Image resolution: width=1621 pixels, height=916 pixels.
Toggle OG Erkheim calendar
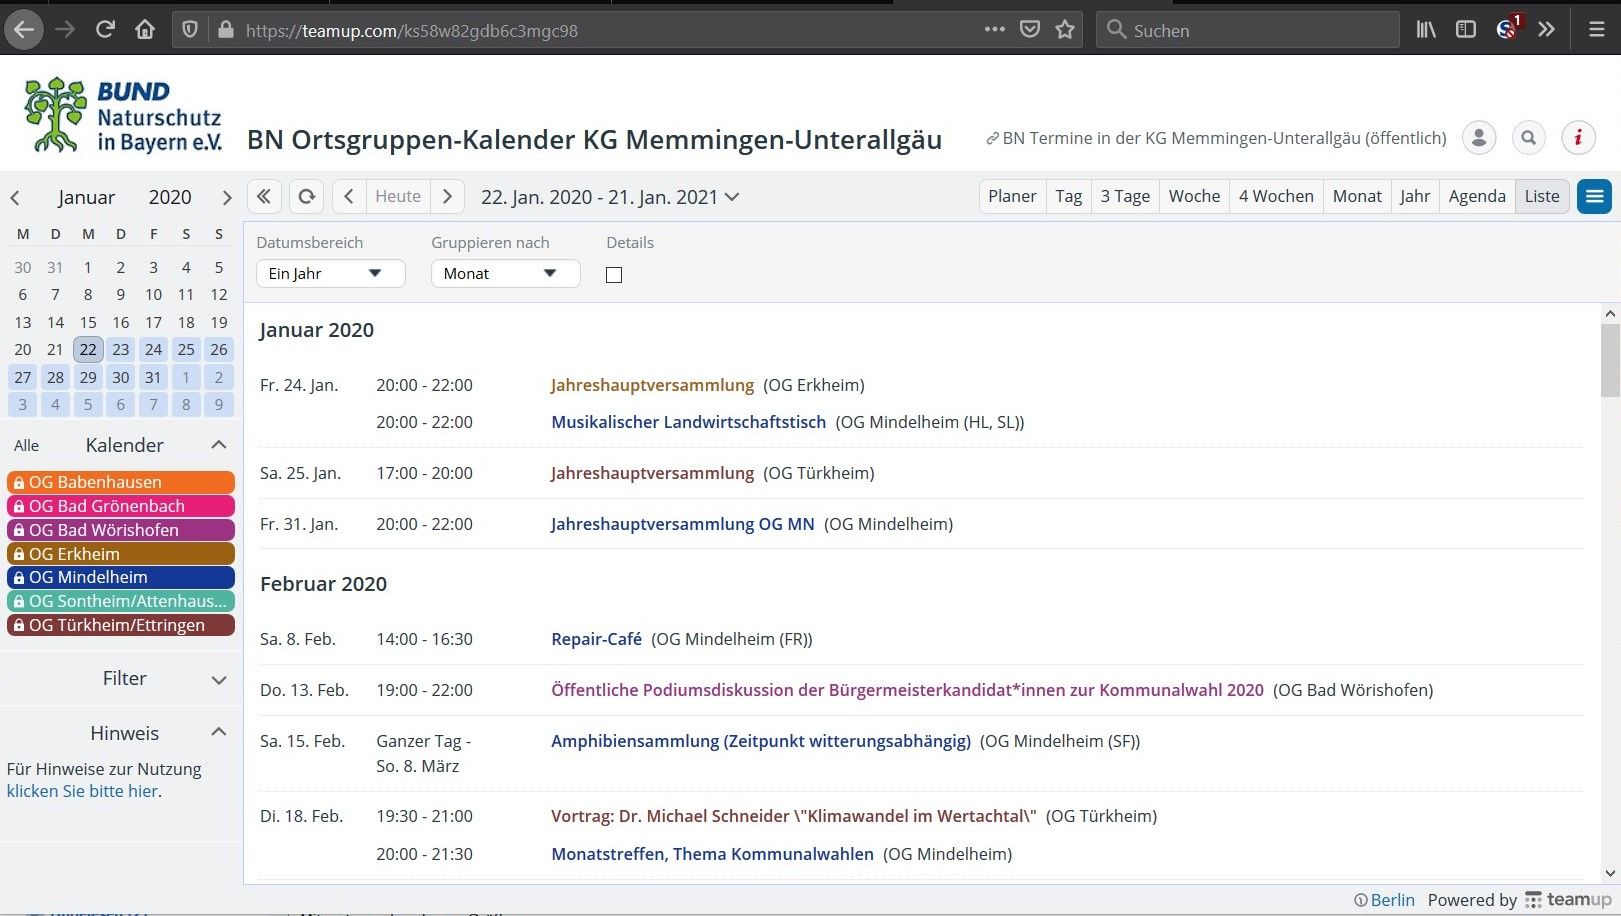(x=121, y=554)
